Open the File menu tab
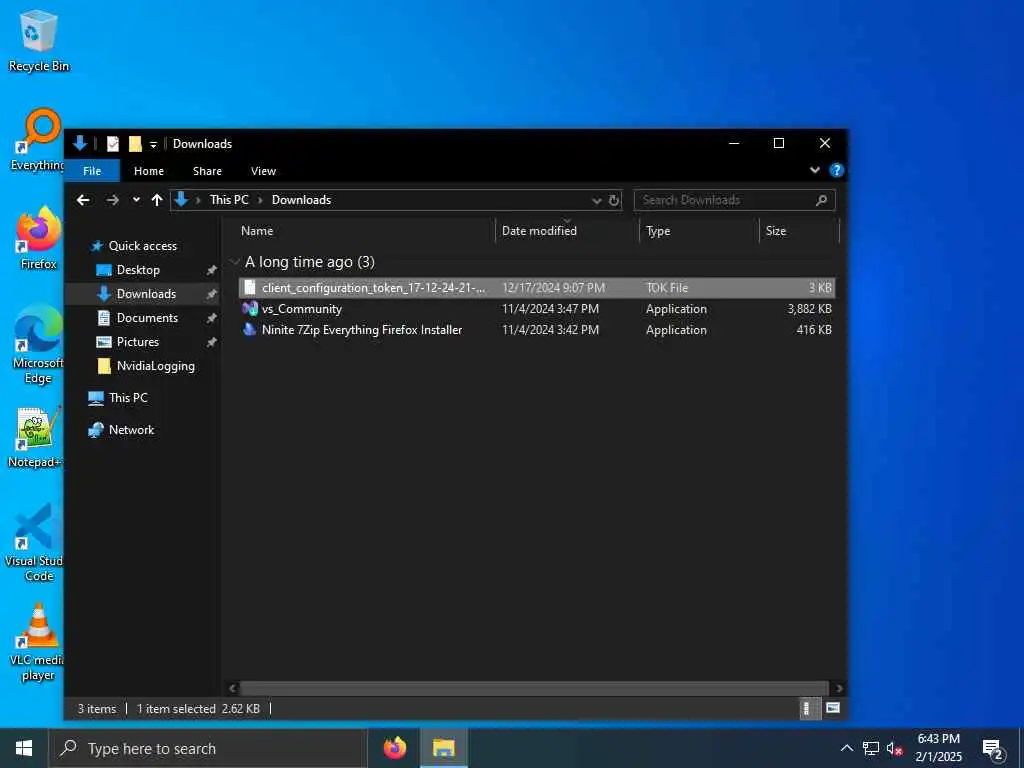Screen dimensions: 1024x768 (92, 171)
